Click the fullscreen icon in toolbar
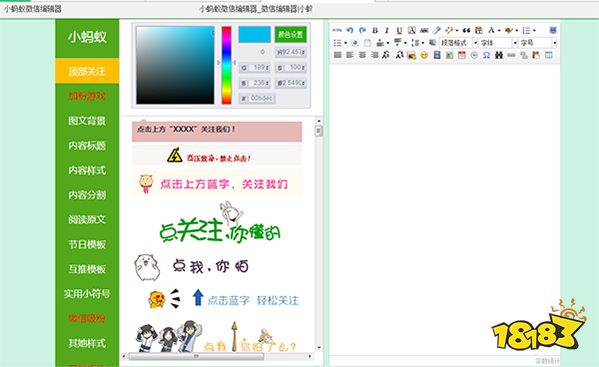The height and width of the screenshot is (367, 599). [552, 30]
